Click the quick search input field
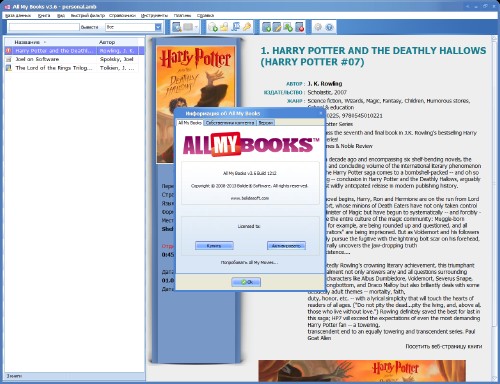 point(44,27)
